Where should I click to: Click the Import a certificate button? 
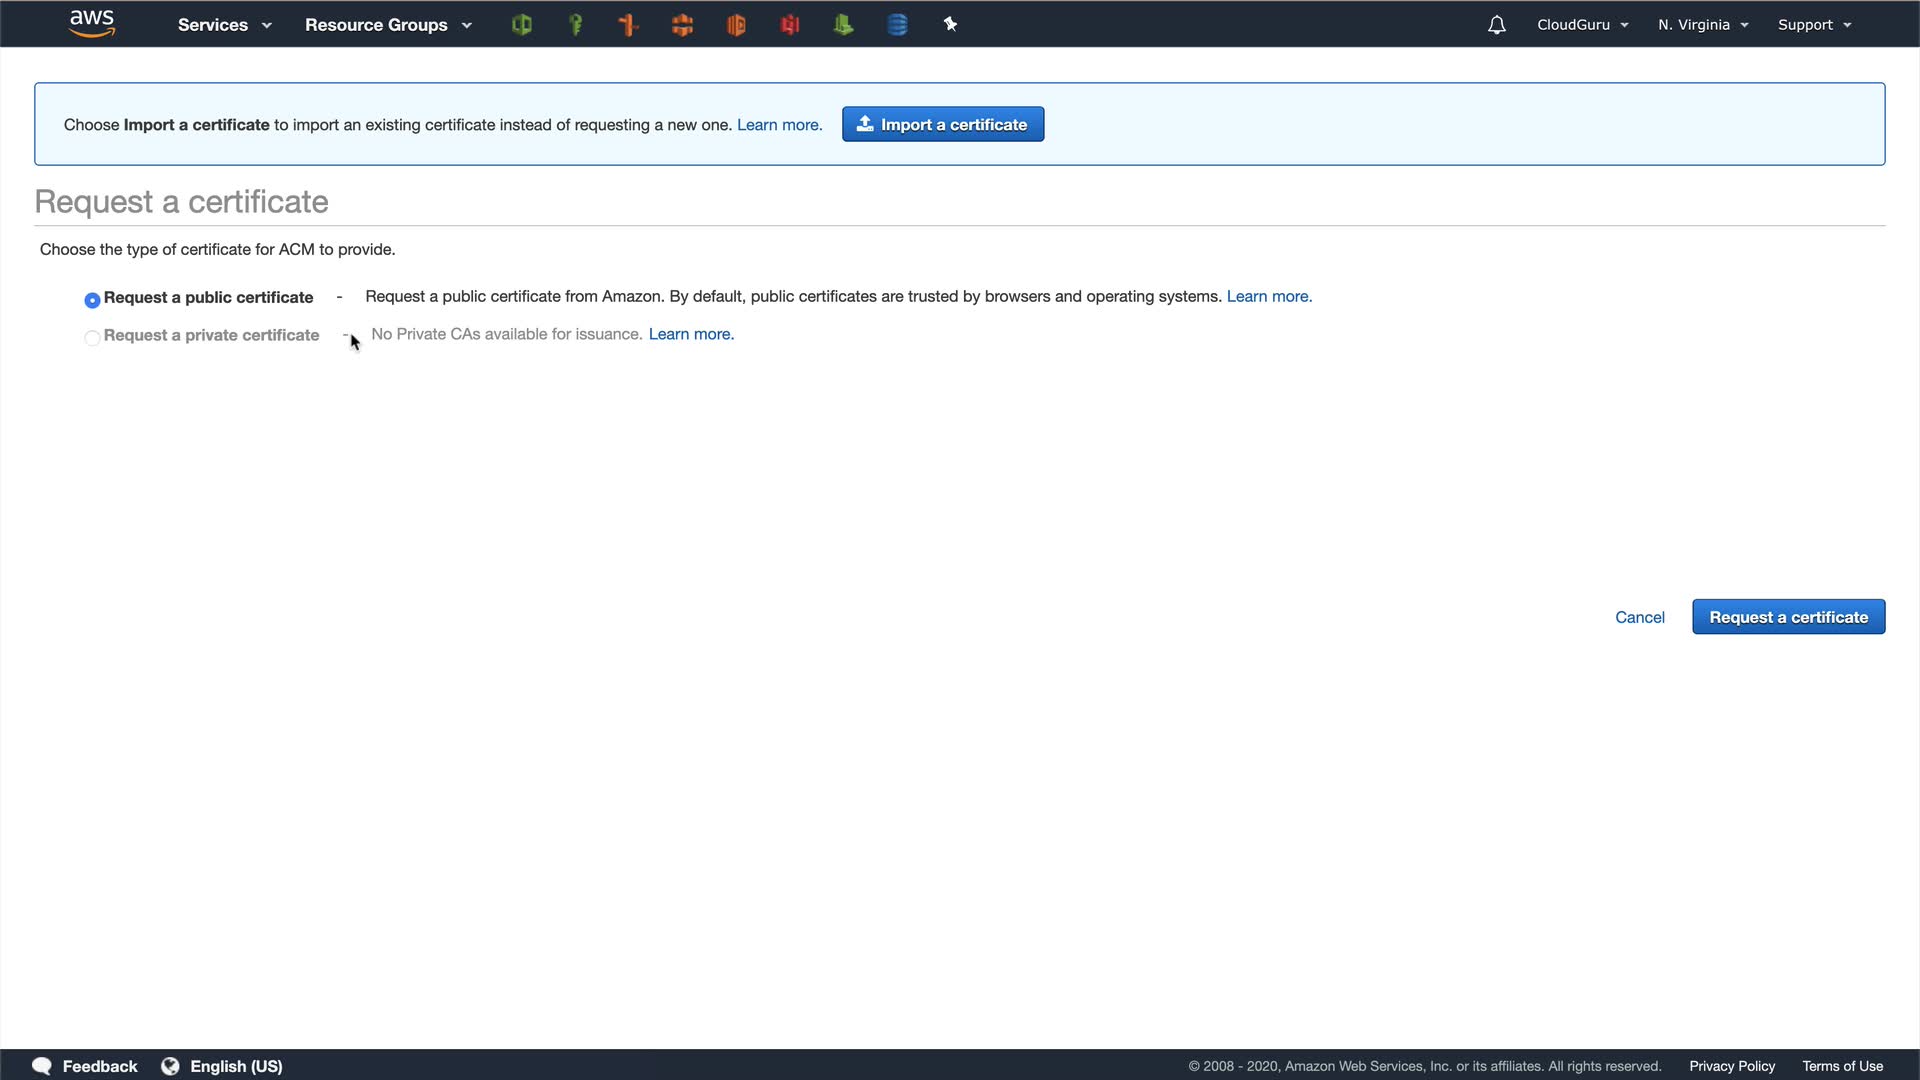pyautogui.click(x=942, y=124)
